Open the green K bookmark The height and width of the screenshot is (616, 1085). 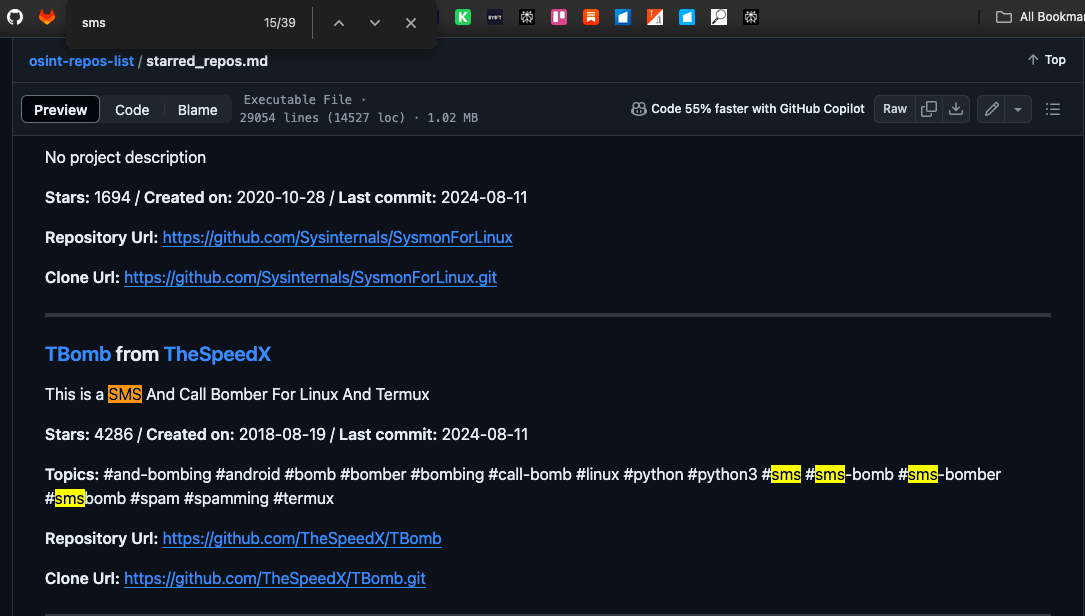[463, 17]
